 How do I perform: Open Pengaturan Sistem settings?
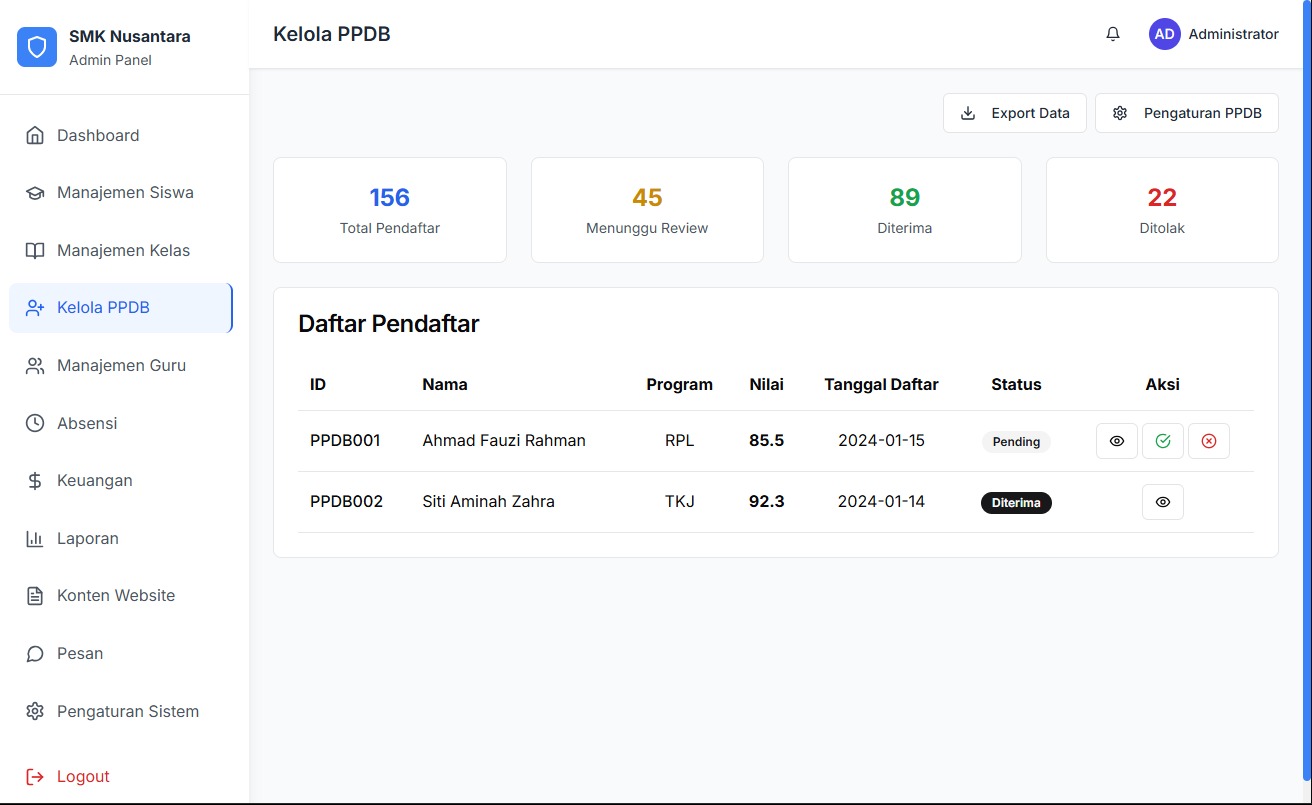click(x=127, y=712)
